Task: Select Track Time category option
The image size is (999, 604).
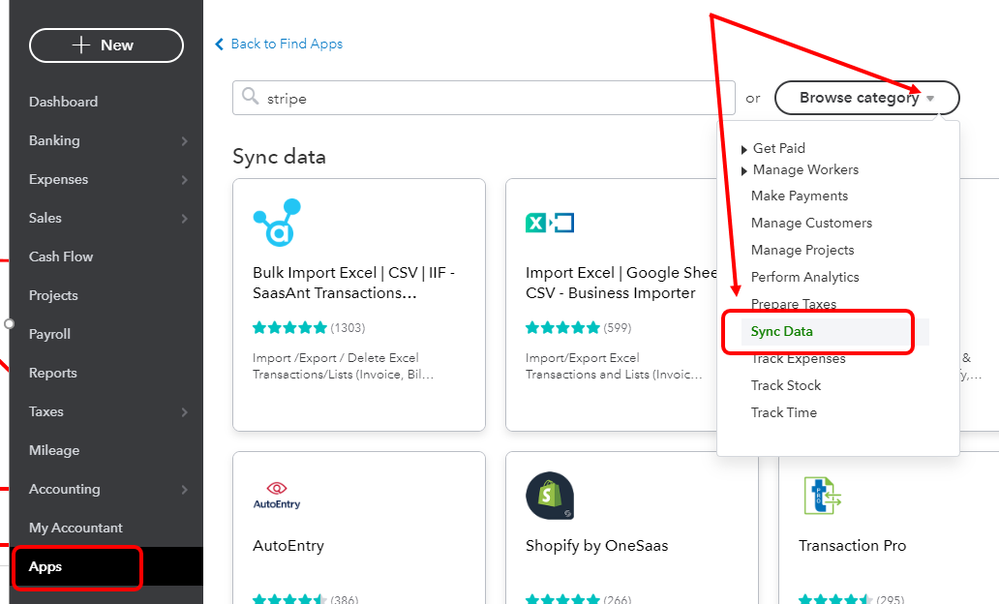Action: click(784, 412)
